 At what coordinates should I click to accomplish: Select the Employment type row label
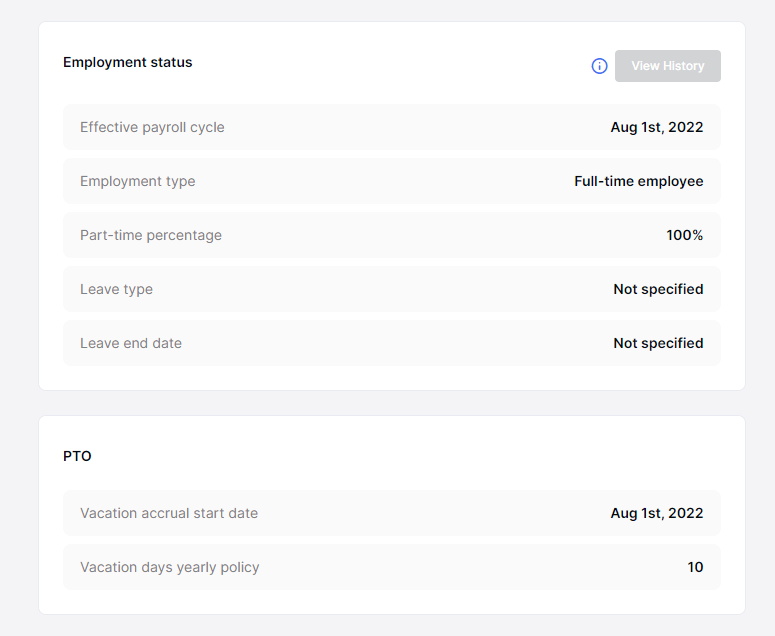137,181
